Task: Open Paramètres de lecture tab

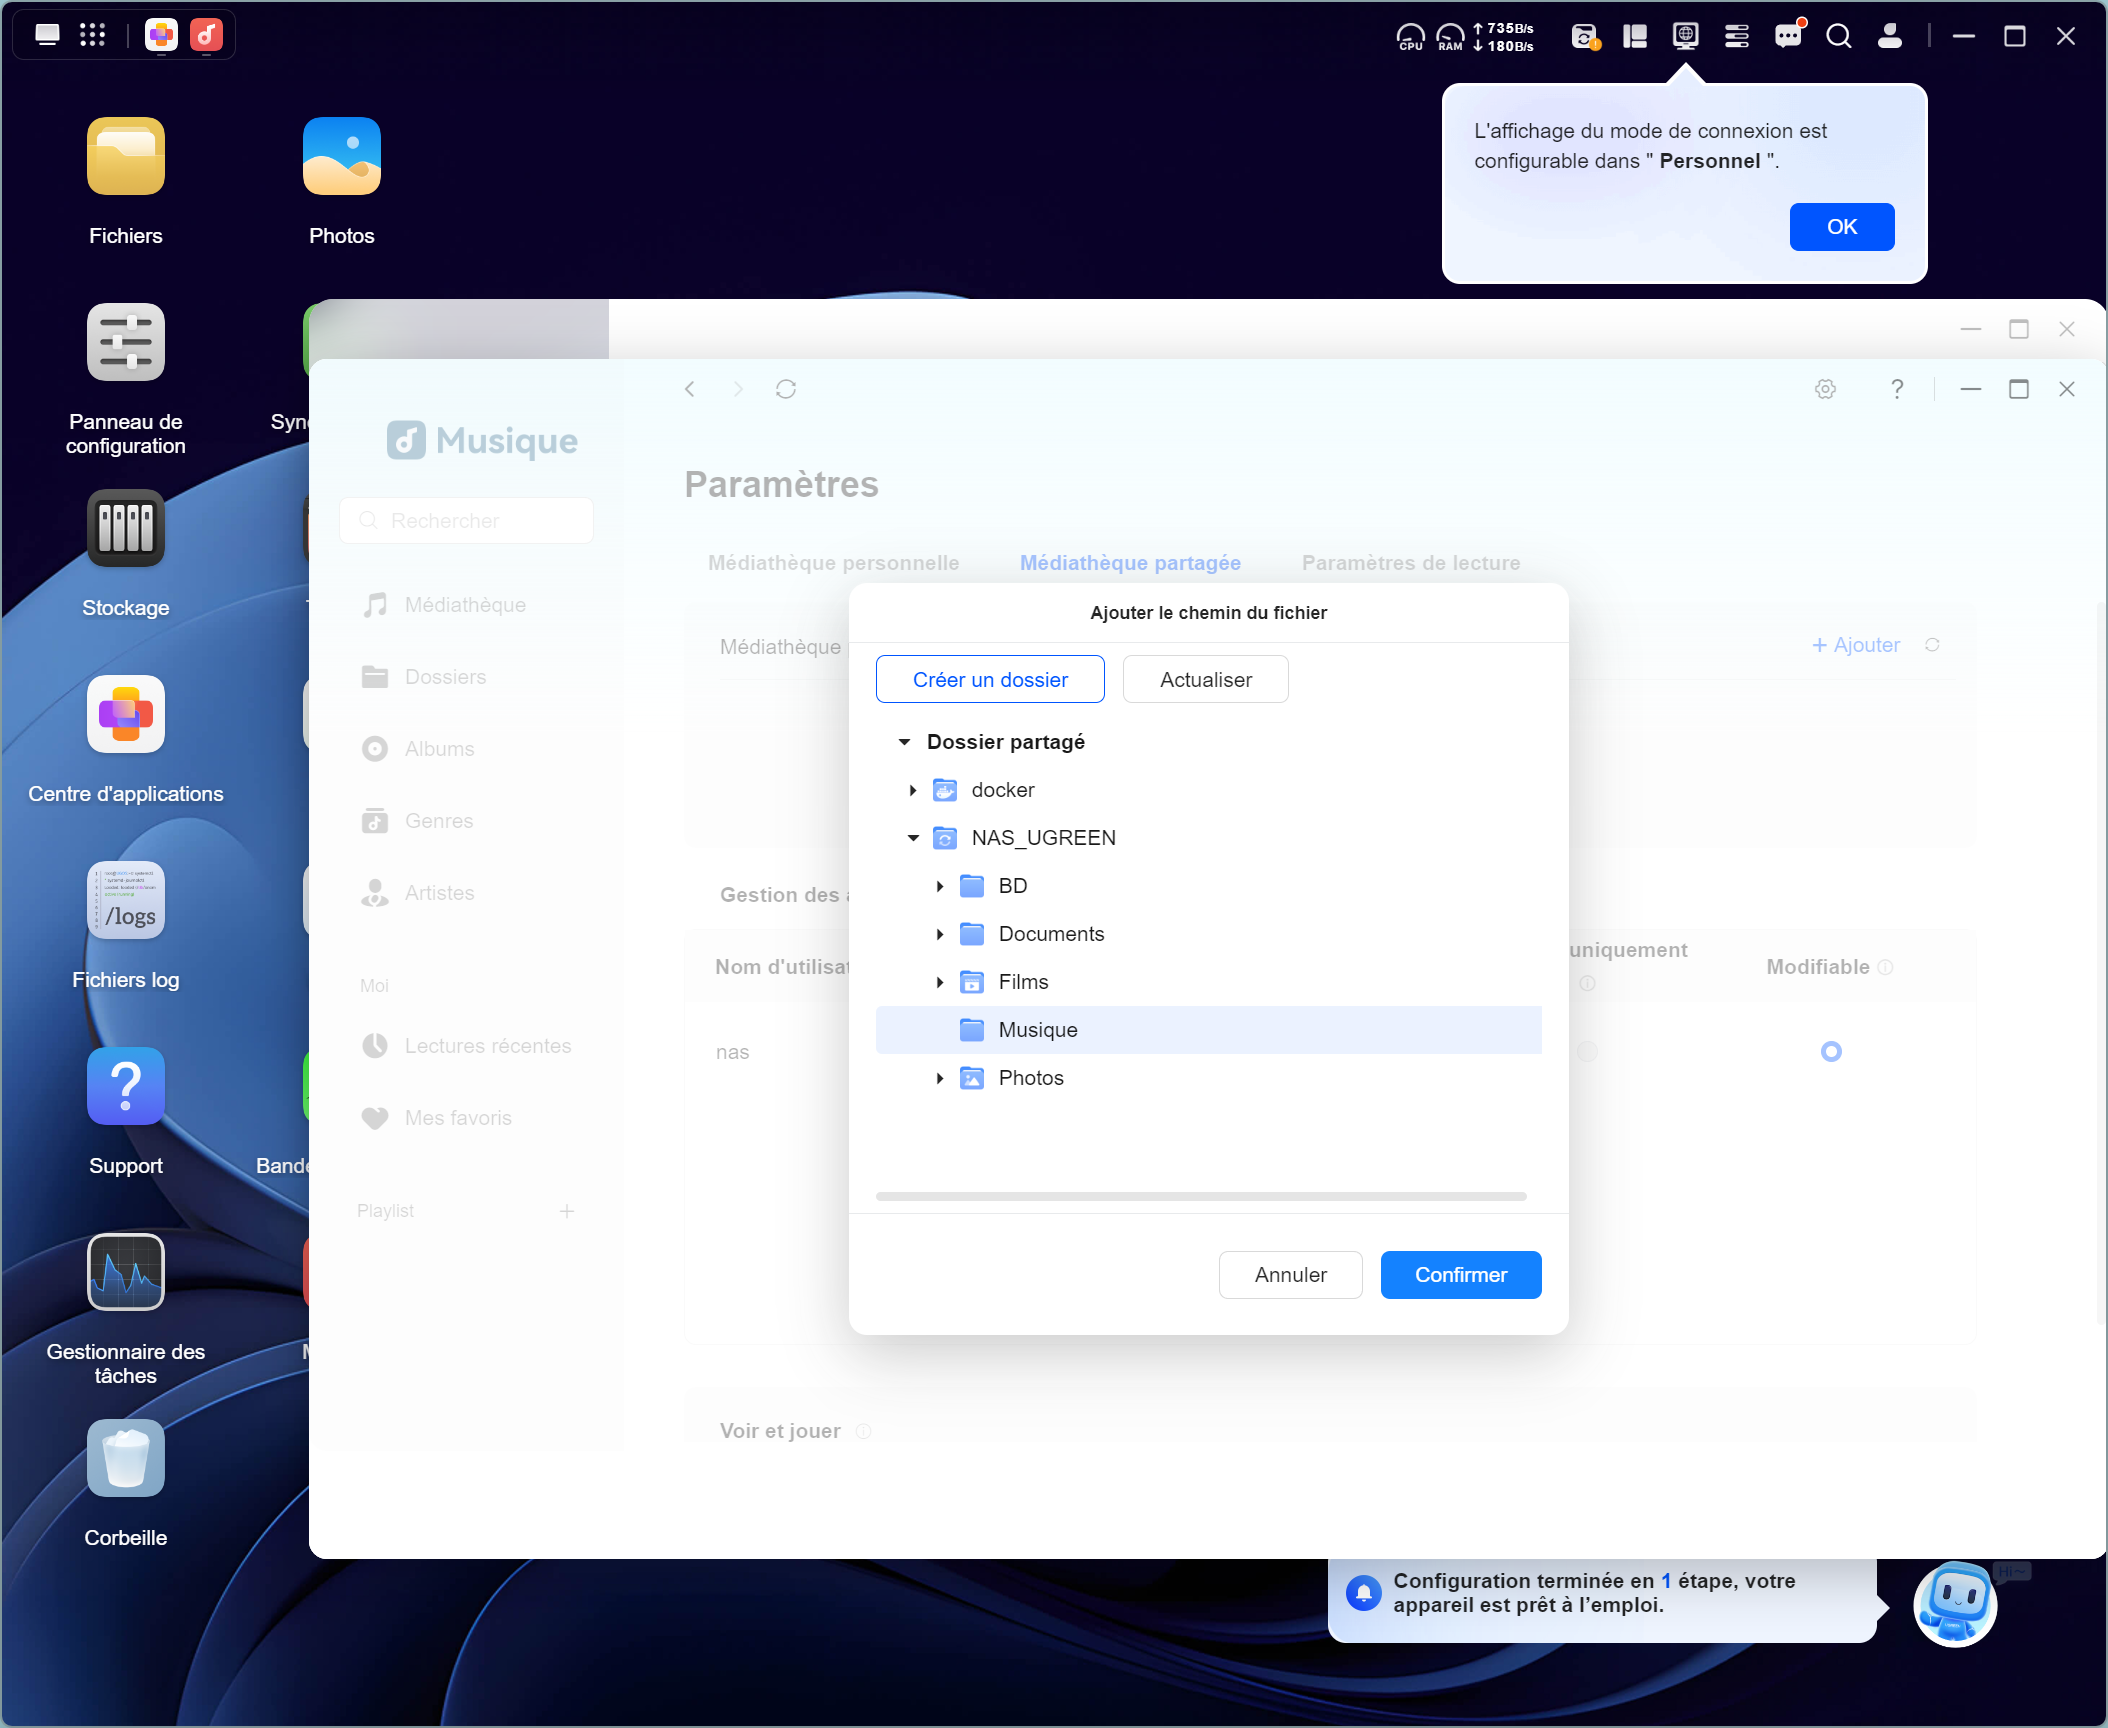Action: click(1411, 563)
